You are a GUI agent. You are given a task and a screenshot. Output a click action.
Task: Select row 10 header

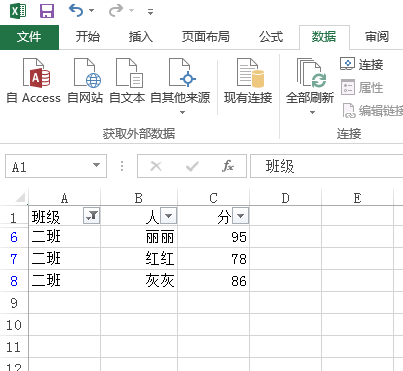point(14,325)
